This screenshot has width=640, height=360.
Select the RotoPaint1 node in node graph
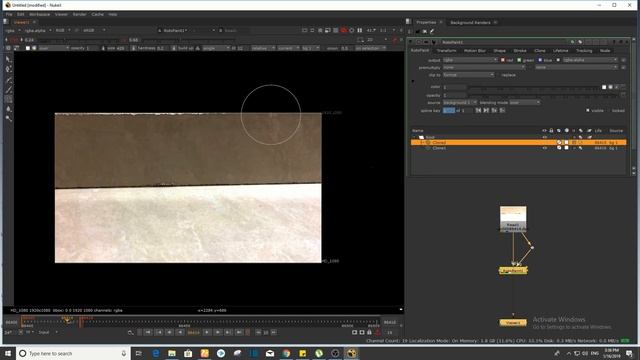click(x=513, y=271)
